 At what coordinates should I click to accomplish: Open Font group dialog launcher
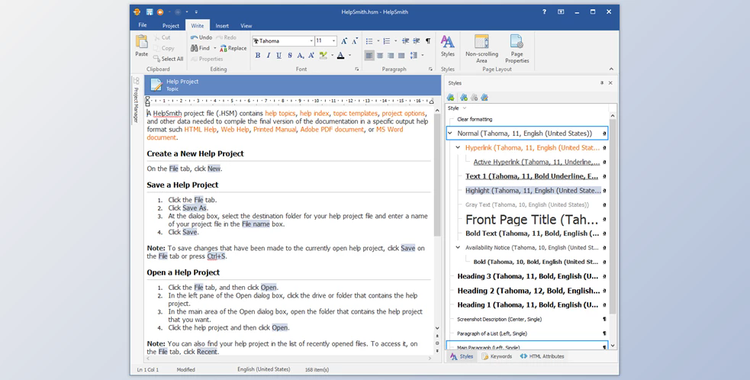tap(357, 69)
